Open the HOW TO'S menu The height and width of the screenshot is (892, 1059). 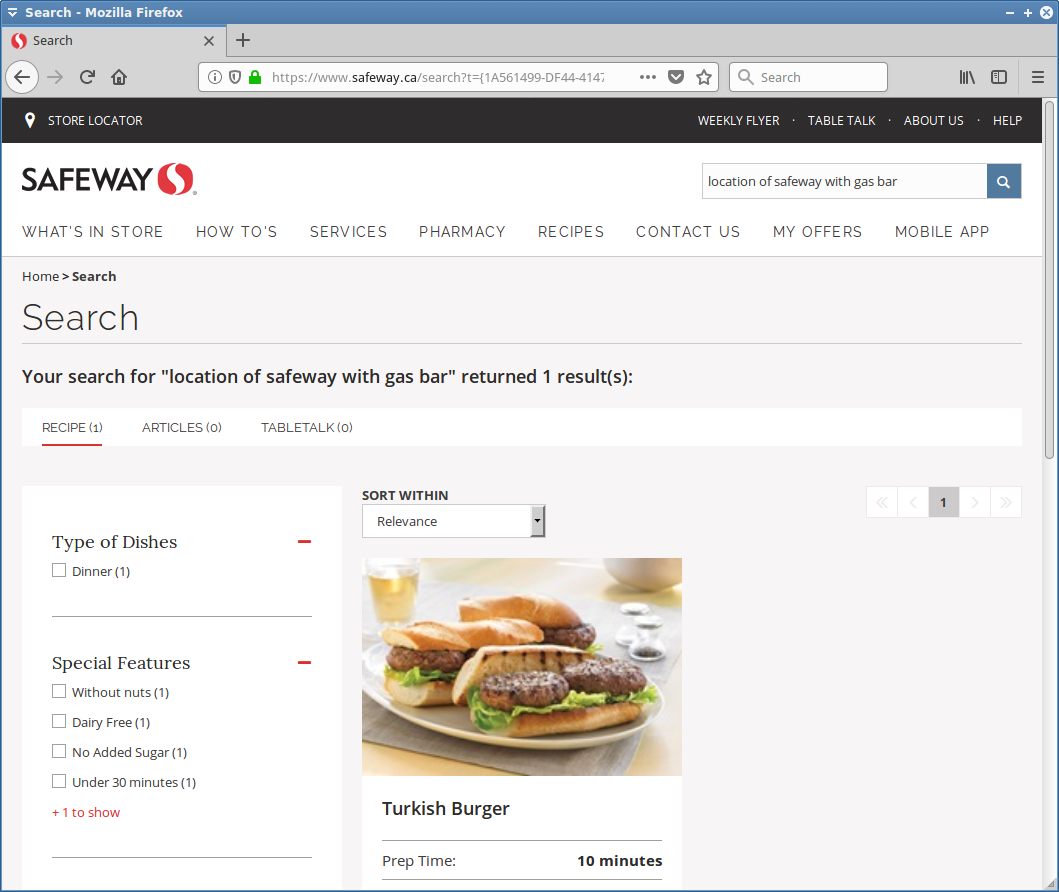[236, 232]
